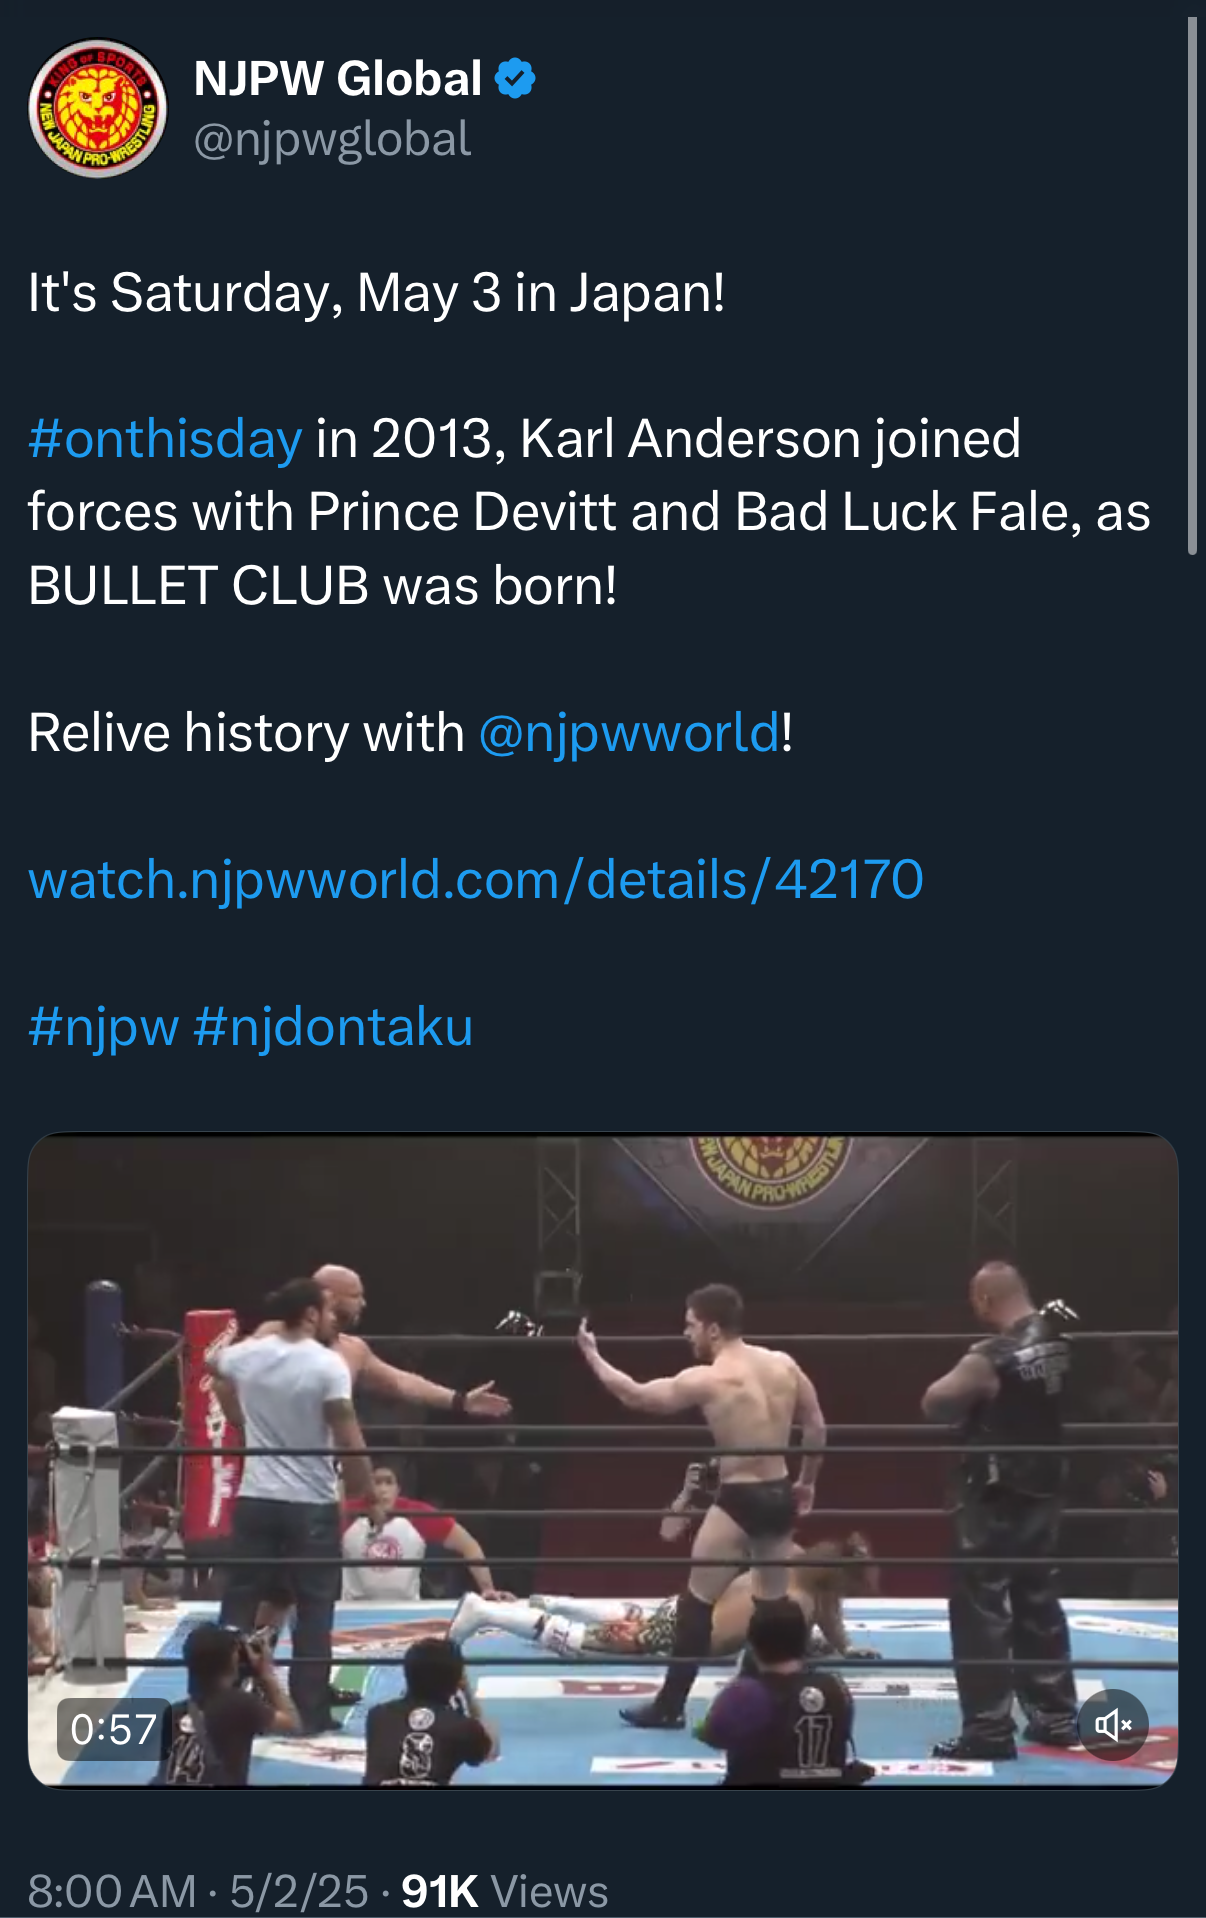Click the "Relive history with" text
1206x1918 pixels.
click(246, 733)
